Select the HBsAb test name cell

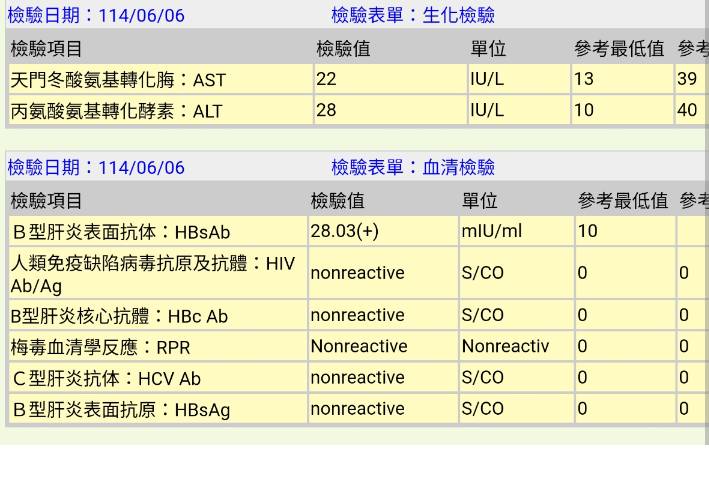(120, 232)
